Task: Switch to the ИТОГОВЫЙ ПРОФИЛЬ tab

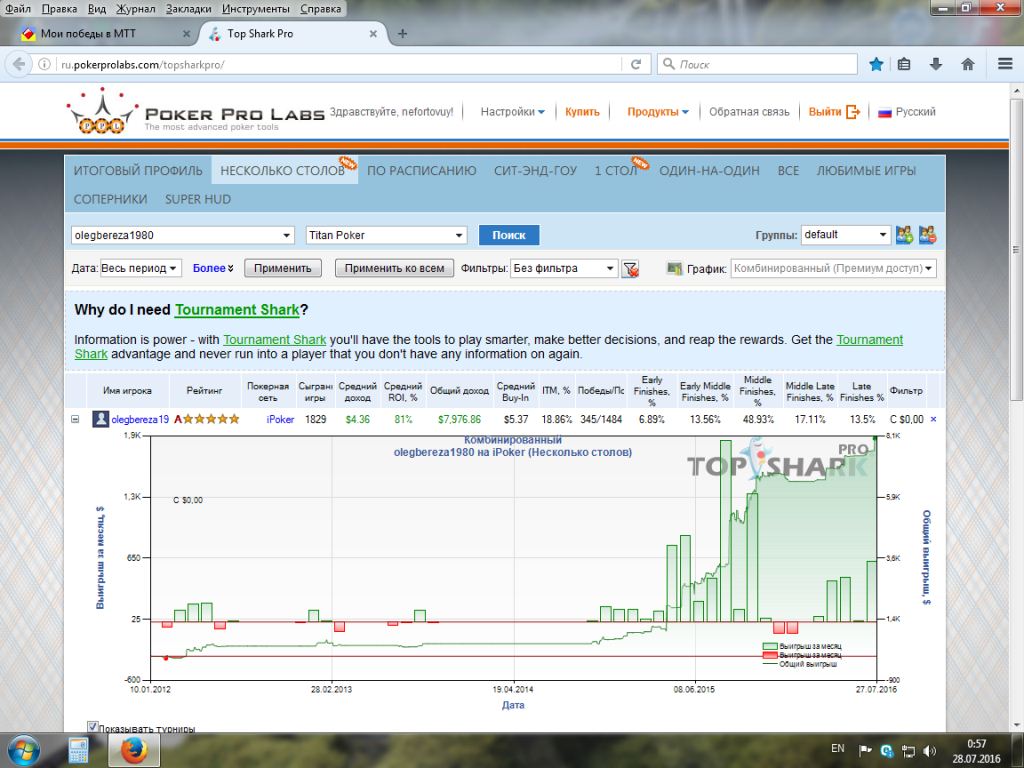Action: pyautogui.click(x=138, y=170)
